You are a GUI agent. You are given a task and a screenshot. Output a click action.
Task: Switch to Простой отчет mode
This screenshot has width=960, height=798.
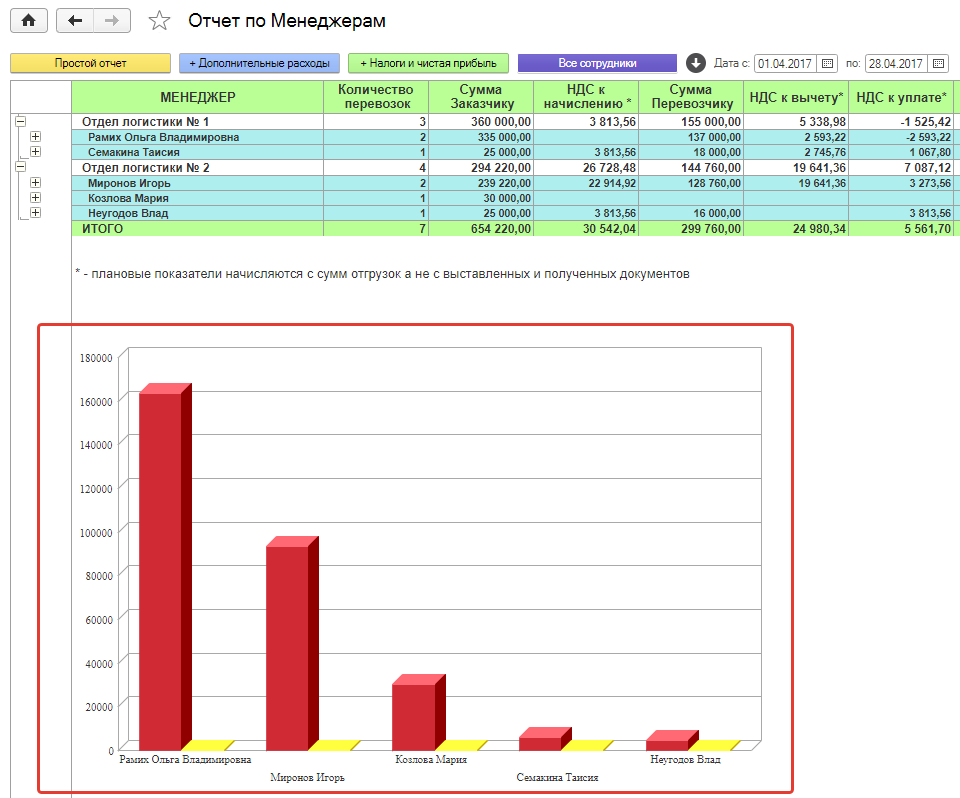coord(91,63)
